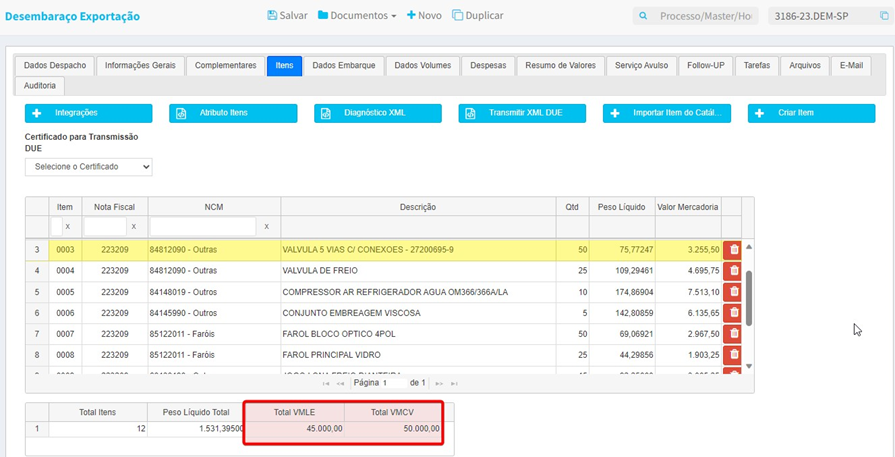Open the E-Mail tab
895x457 pixels.
[851, 66]
